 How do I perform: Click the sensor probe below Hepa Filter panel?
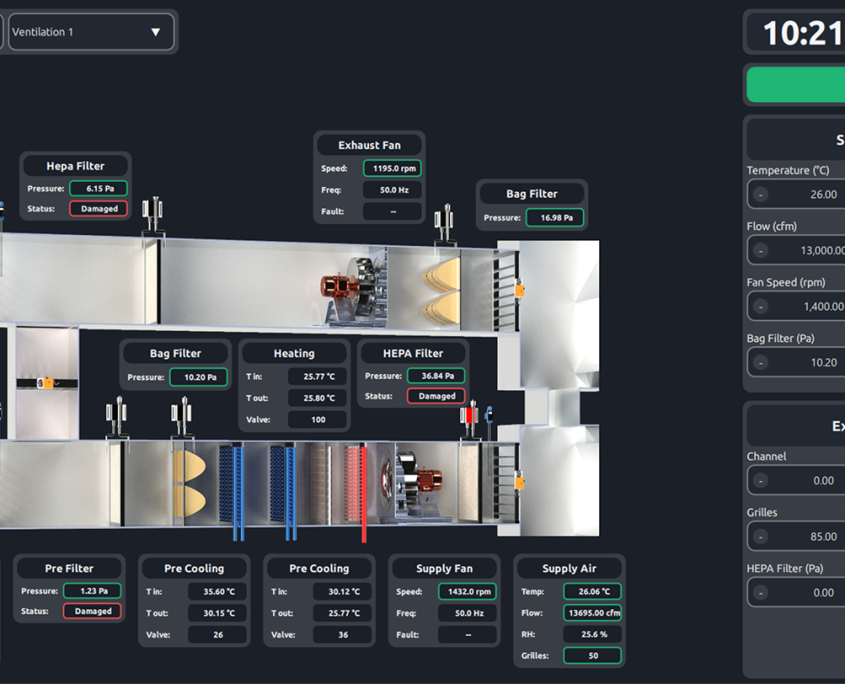pos(152,217)
